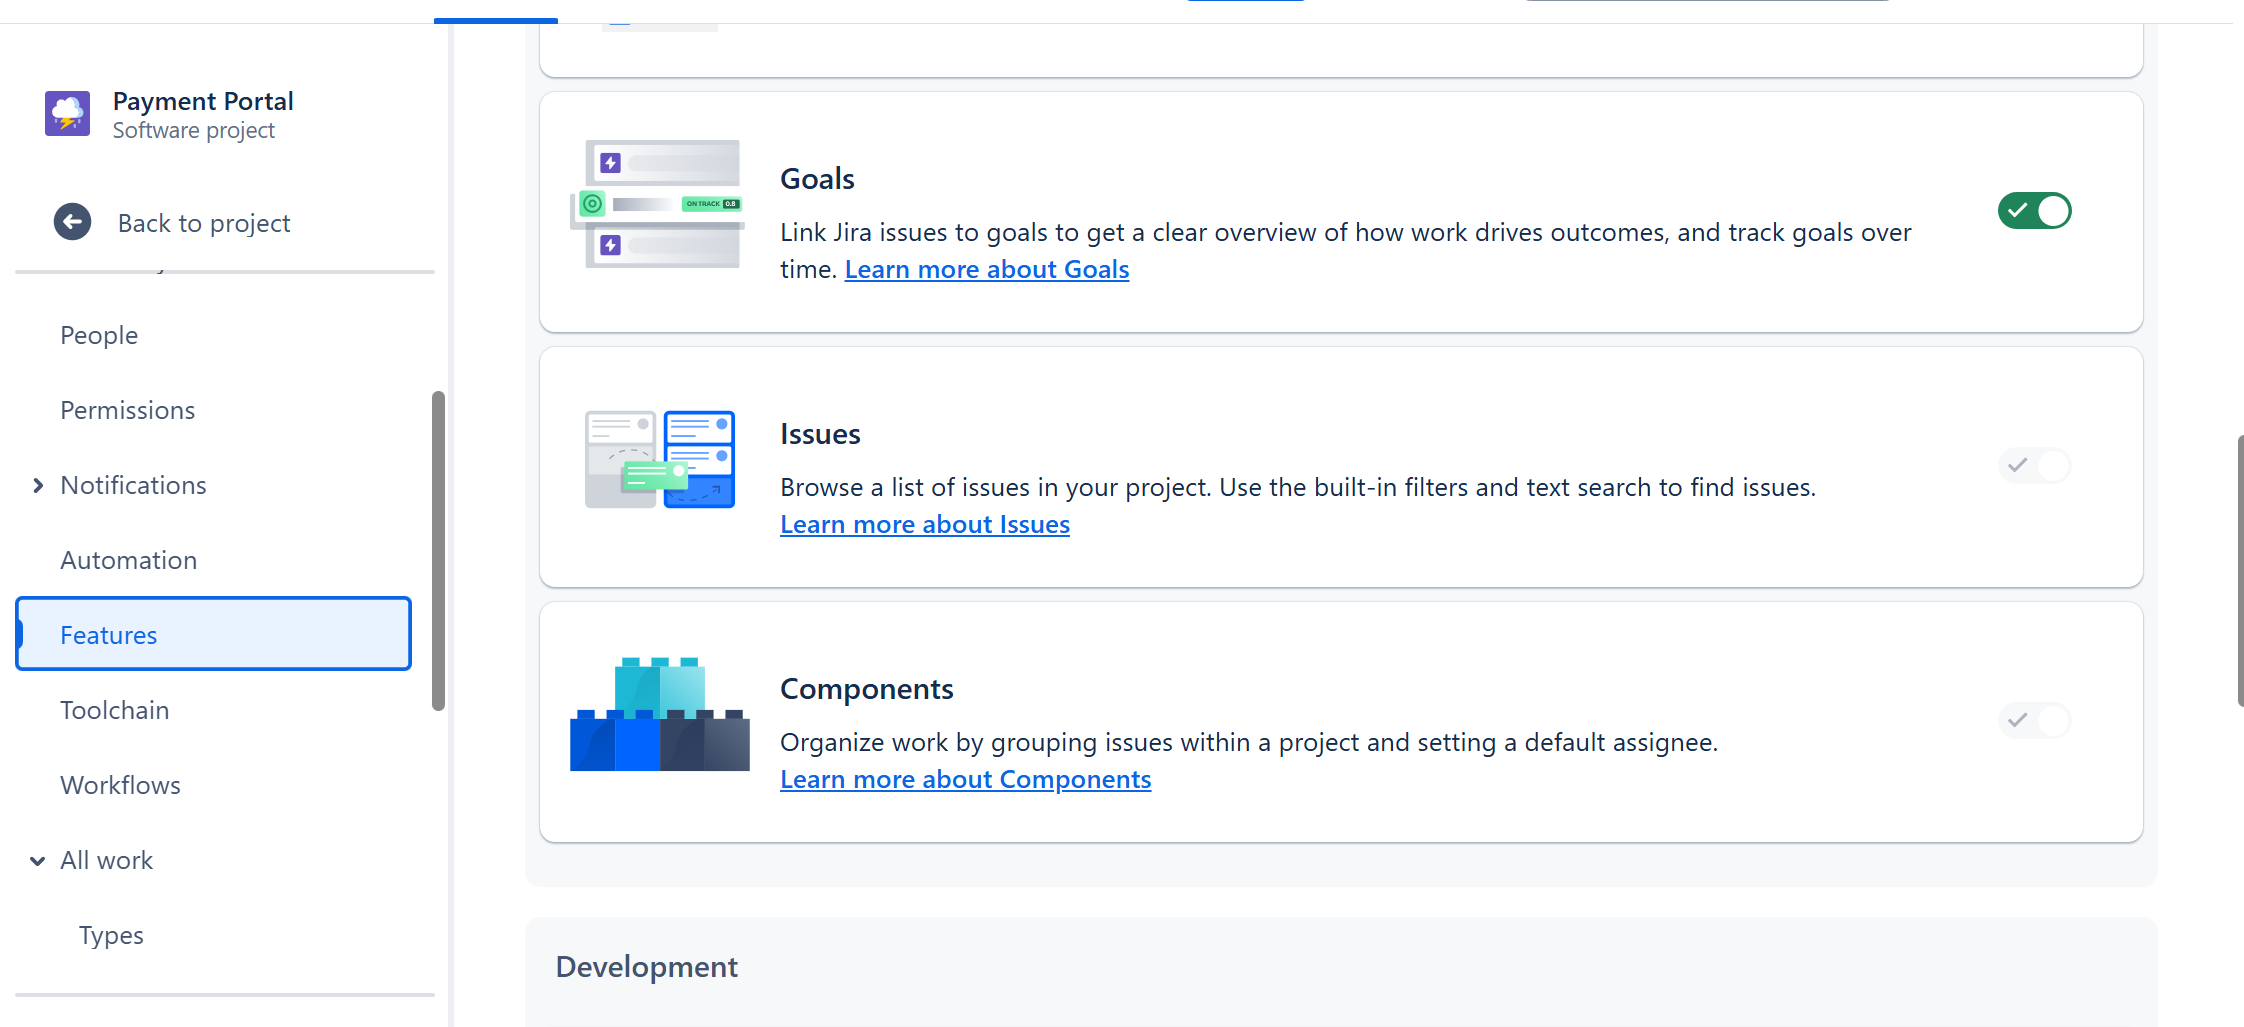Open the Types page under All work
The height and width of the screenshot is (1027, 2244).
point(110,934)
